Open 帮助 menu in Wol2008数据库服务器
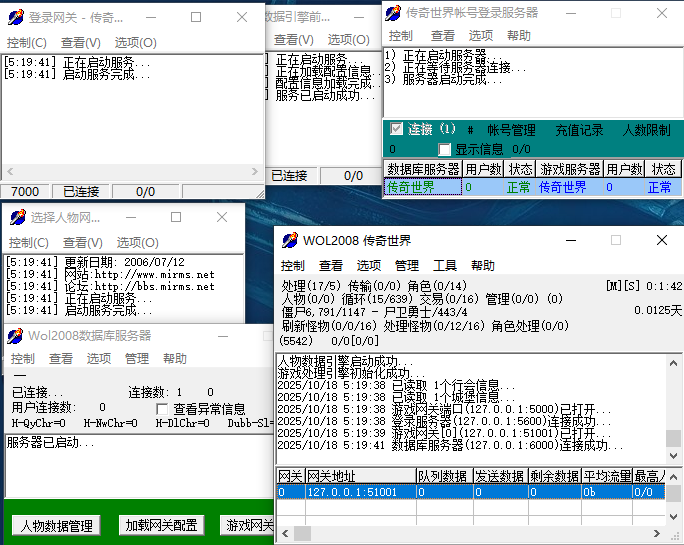 click(x=174, y=358)
